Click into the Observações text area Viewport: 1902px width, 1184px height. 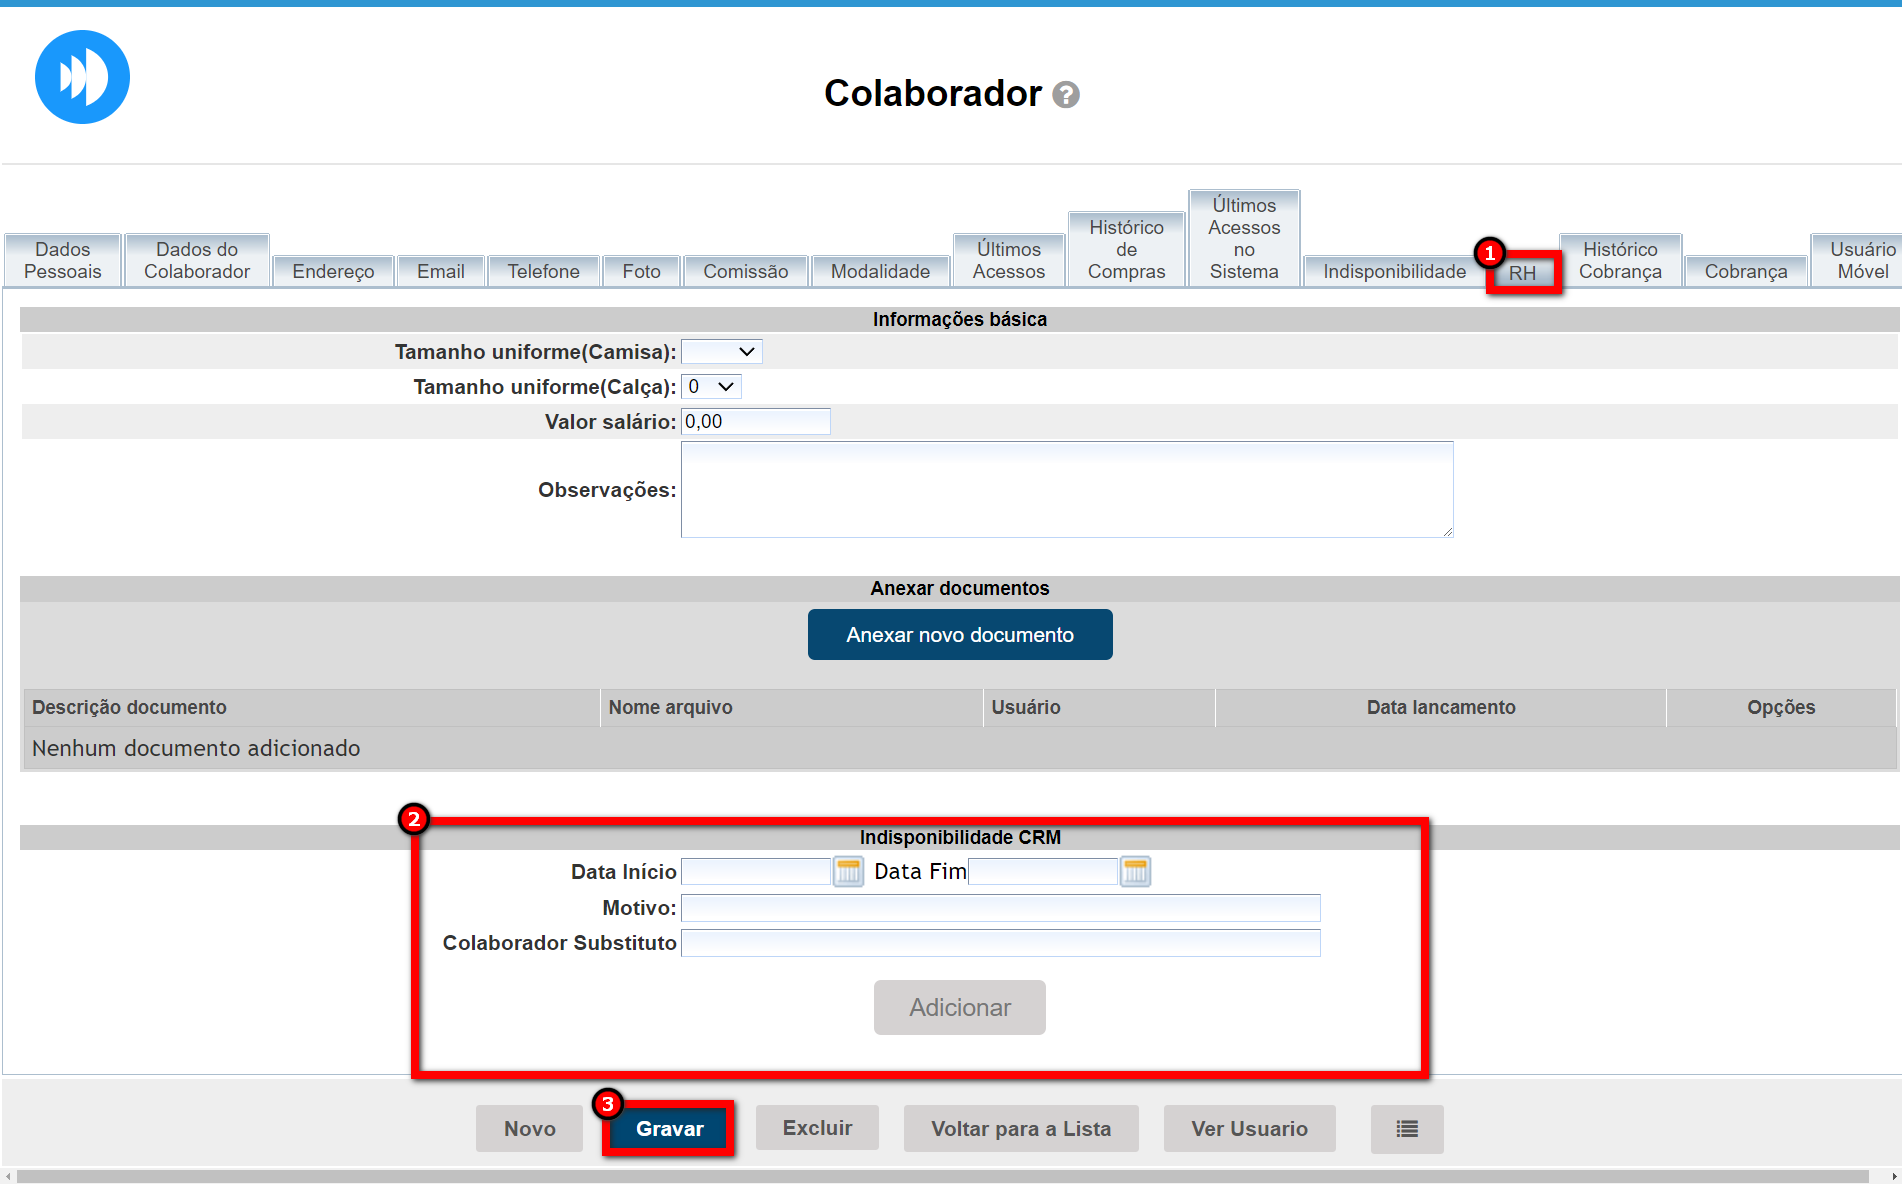[1066, 490]
